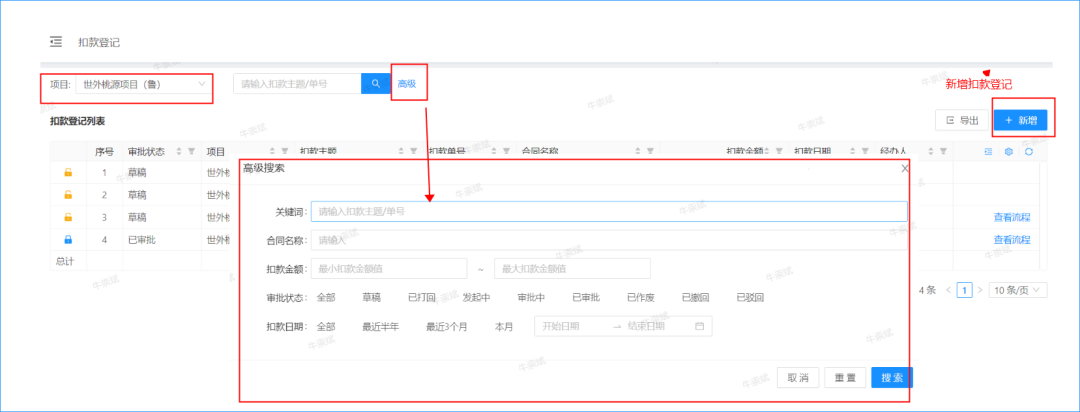Image resolution: width=1080 pixels, height=412 pixels.
Task: Click the 开始日期 date field
Action: (573, 327)
